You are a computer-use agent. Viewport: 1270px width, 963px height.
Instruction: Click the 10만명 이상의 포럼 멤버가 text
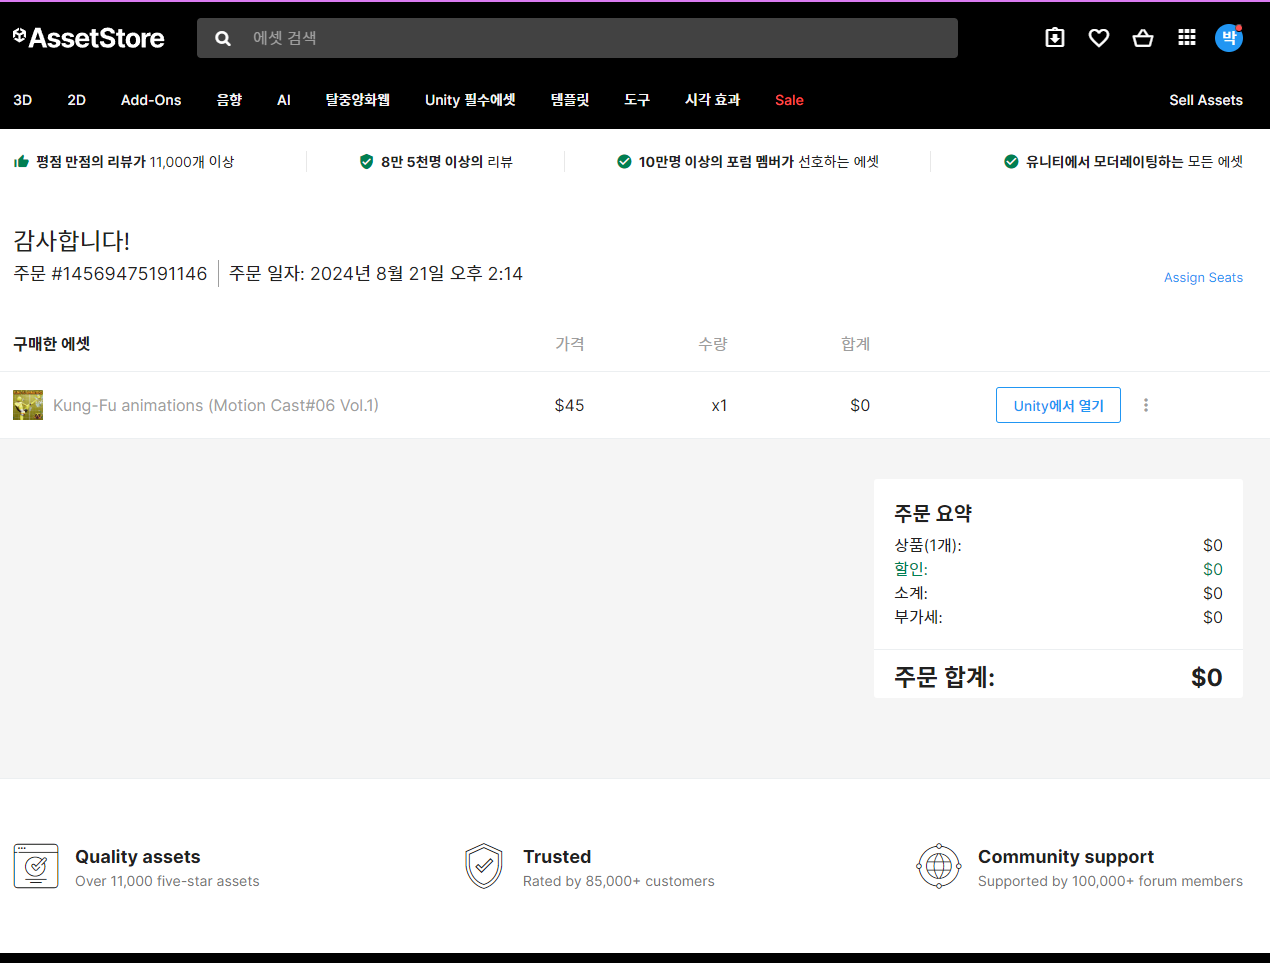[x=716, y=161]
